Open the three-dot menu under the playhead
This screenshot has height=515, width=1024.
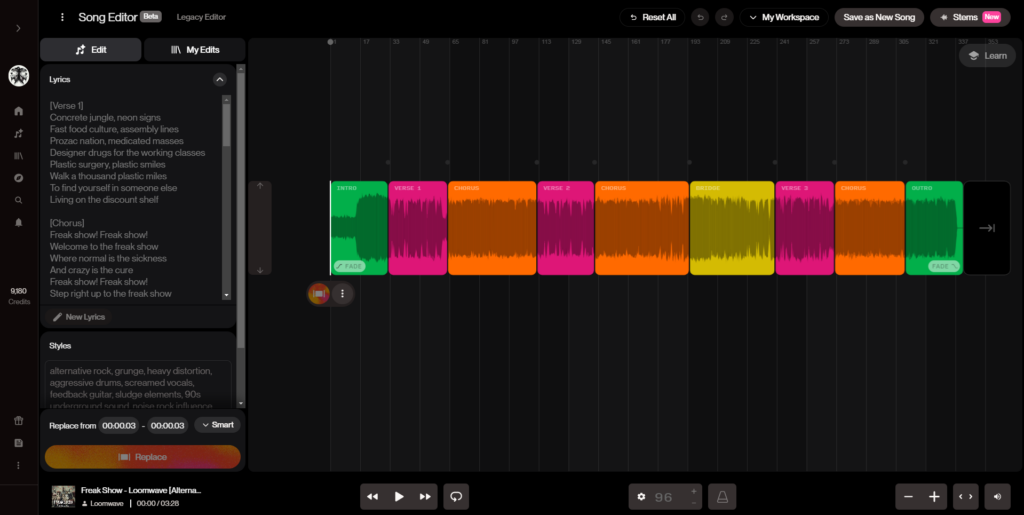coord(343,294)
